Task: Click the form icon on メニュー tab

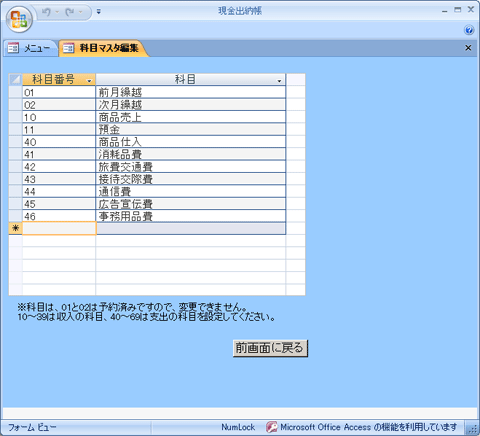Action: (13, 48)
